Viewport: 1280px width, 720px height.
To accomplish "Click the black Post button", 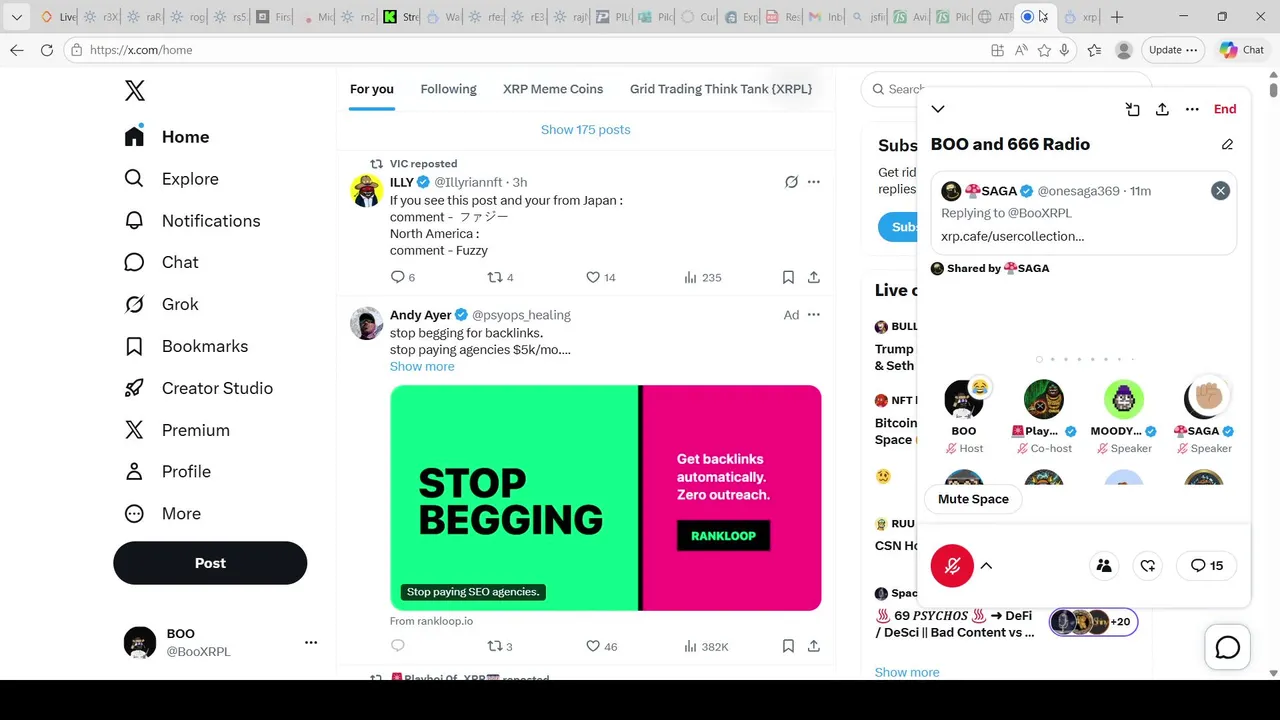I will (x=210, y=563).
